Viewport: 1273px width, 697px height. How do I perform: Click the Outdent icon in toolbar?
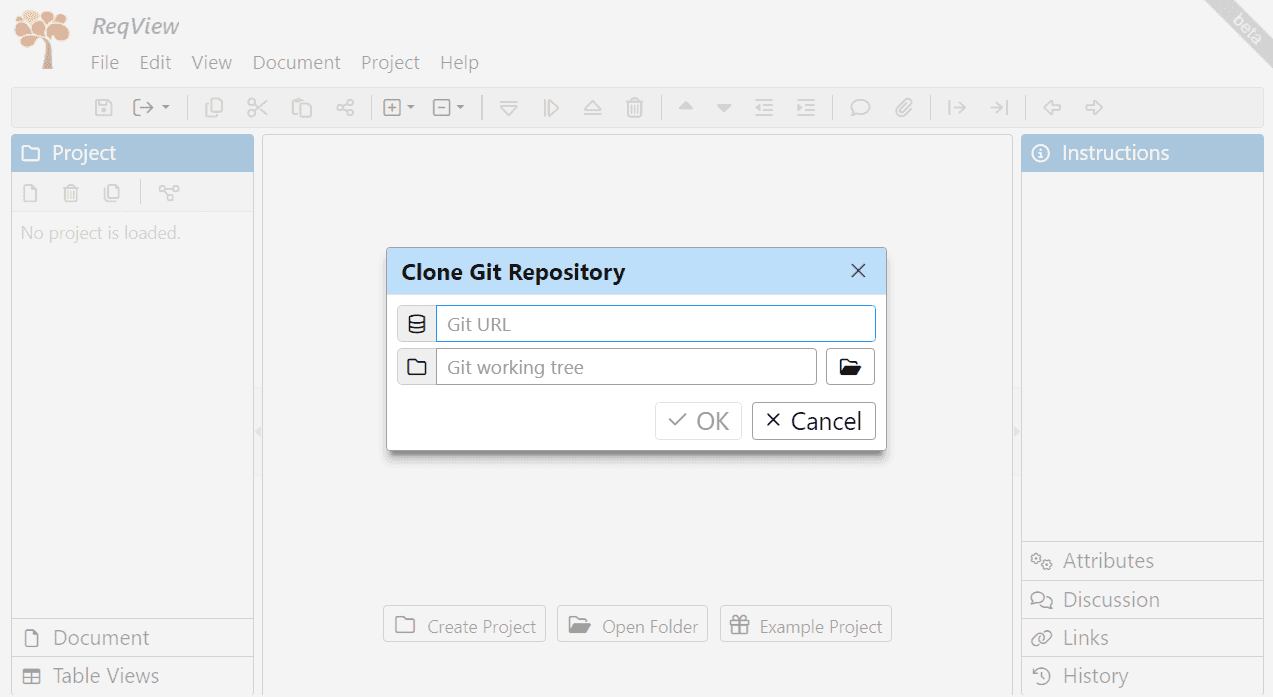pos(764,107)
